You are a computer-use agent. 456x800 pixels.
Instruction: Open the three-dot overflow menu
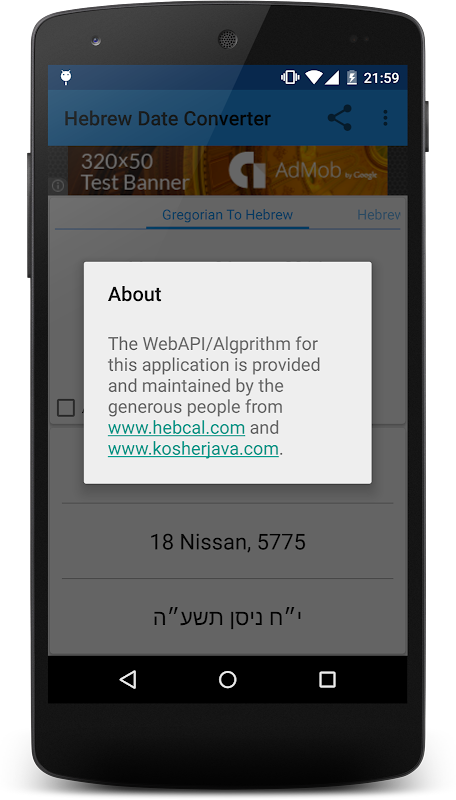pyautogui.click(x=386, y=118)
